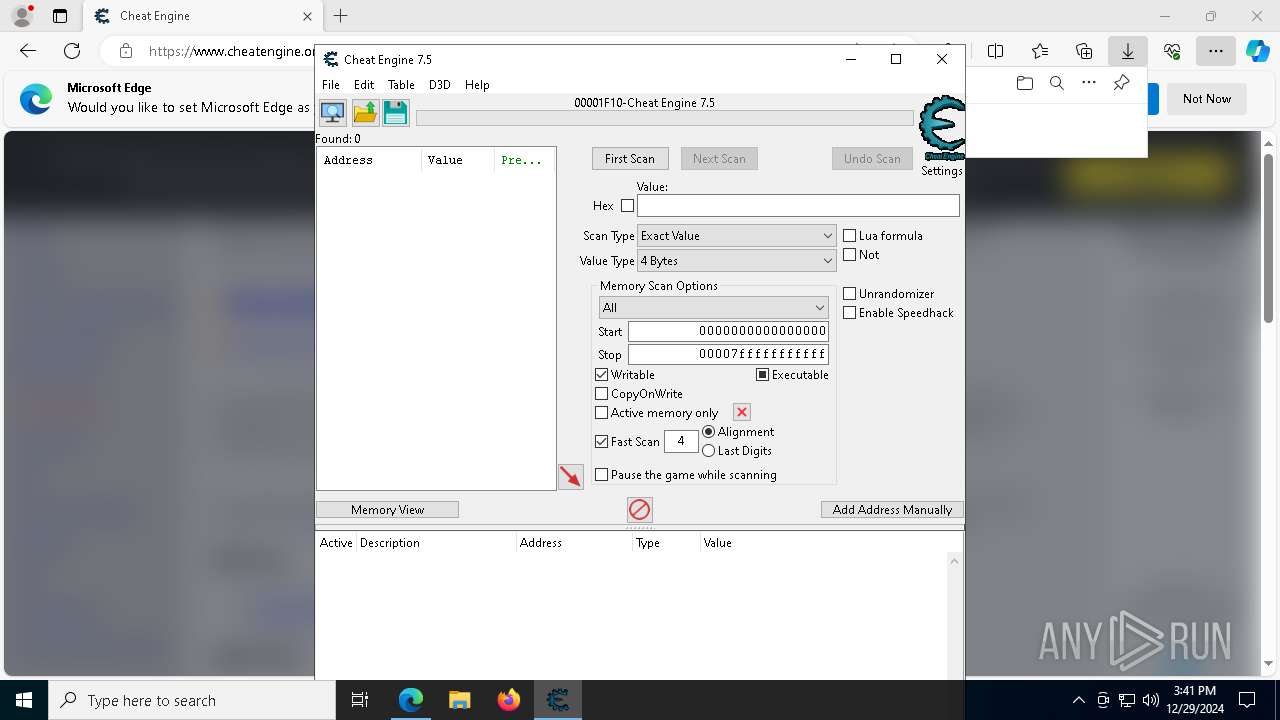The image size is (1280, 720).
Task: Open Edge settings and more ellipsis
Action: [1215, 51]
